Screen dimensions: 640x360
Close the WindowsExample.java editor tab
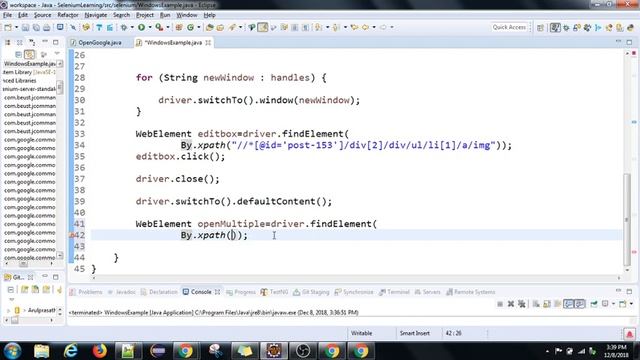pos(208,42)
